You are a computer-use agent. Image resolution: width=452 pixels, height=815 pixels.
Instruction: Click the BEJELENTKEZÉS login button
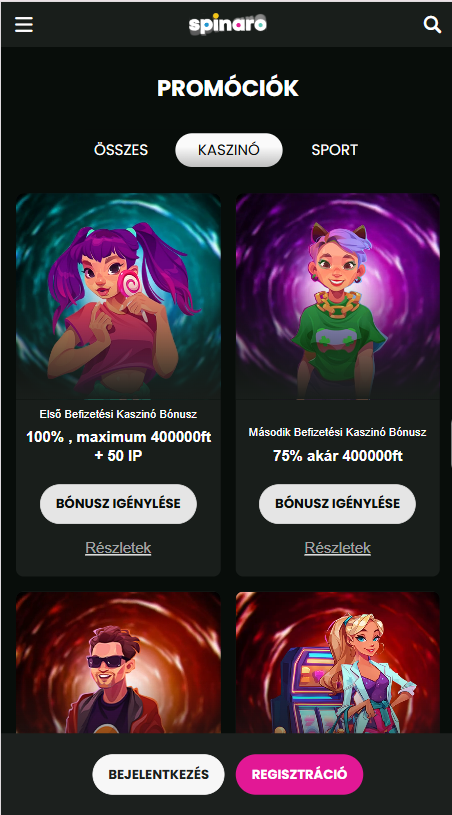pos(158,774)
